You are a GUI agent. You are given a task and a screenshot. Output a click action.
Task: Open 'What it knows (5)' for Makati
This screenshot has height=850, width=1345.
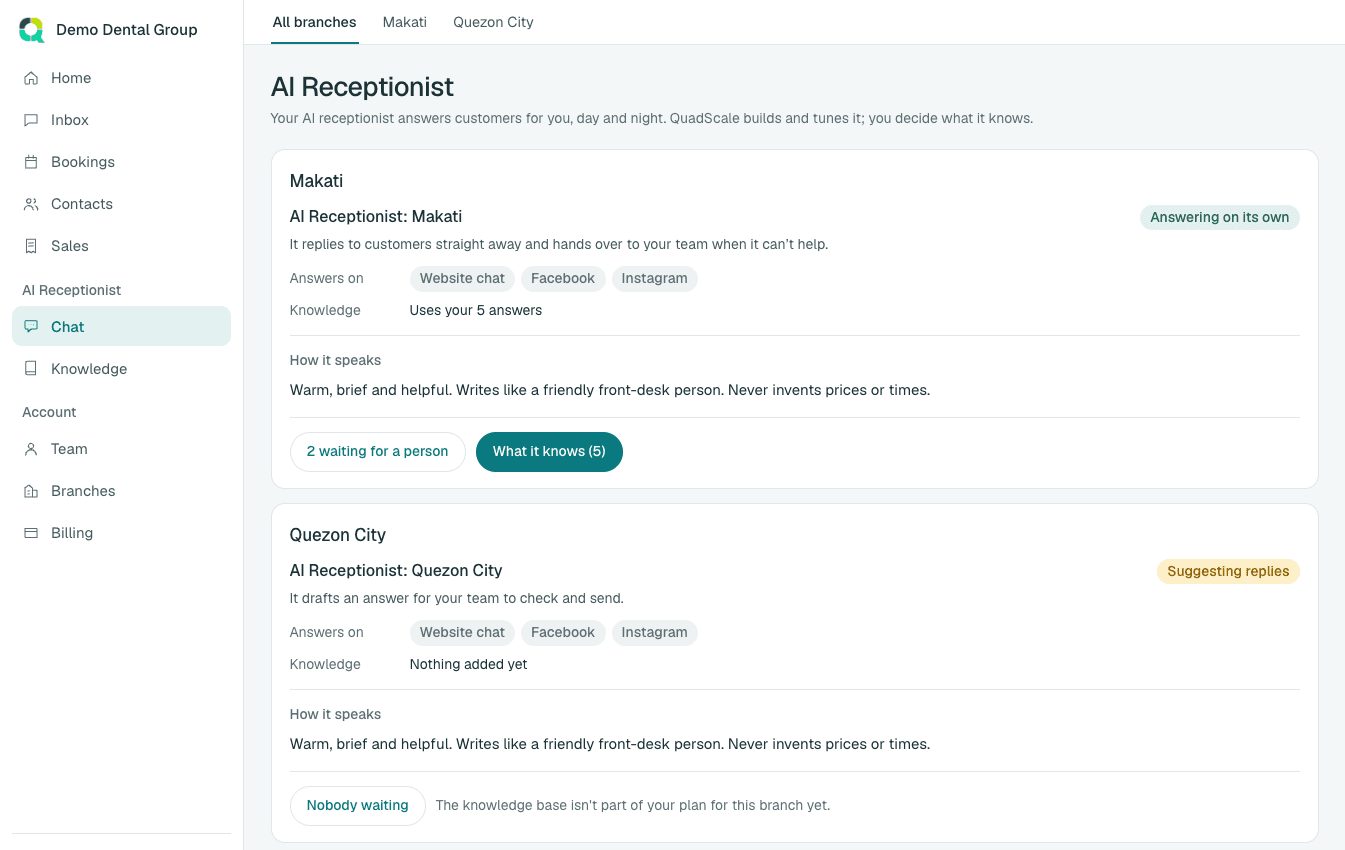coord(549,452)
